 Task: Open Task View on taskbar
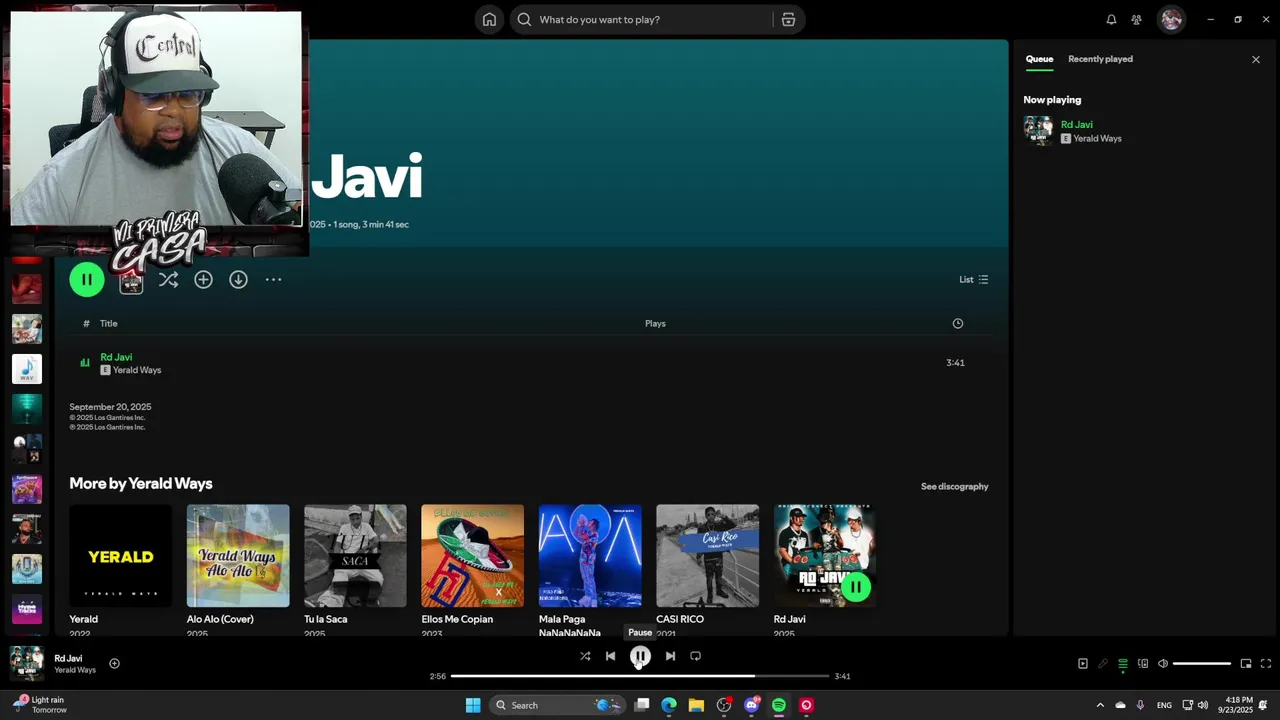[642, 705]
